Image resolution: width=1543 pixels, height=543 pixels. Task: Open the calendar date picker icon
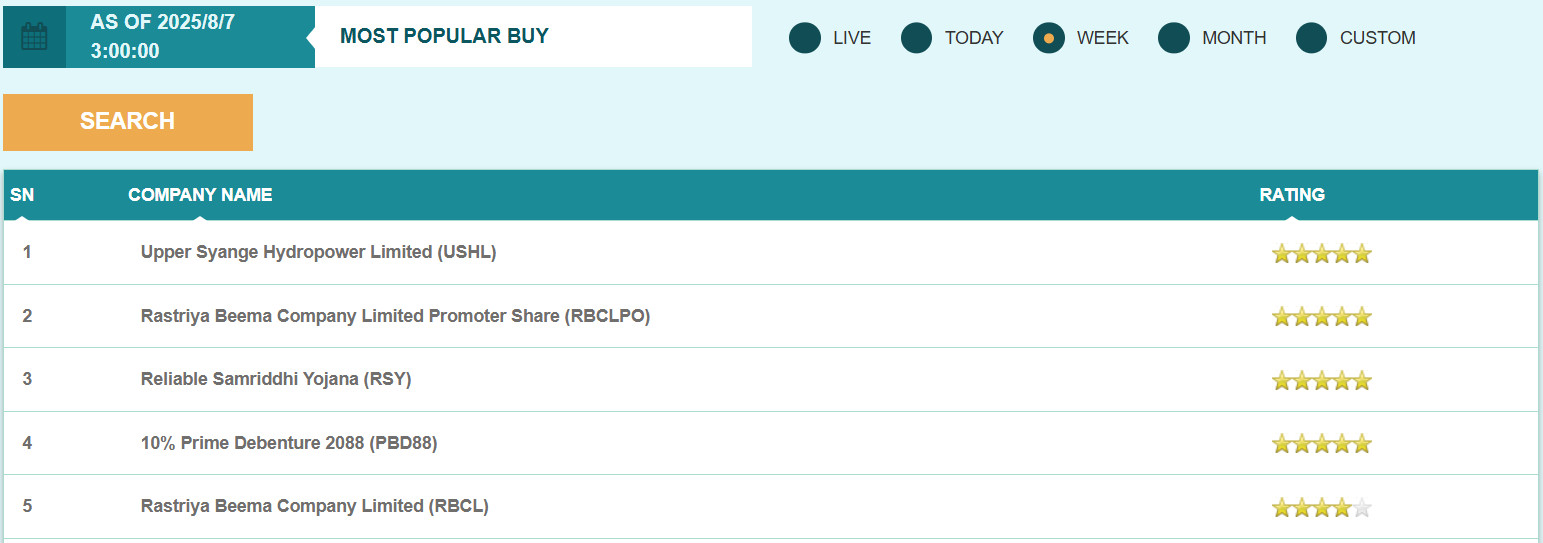(x=34, y=37)
